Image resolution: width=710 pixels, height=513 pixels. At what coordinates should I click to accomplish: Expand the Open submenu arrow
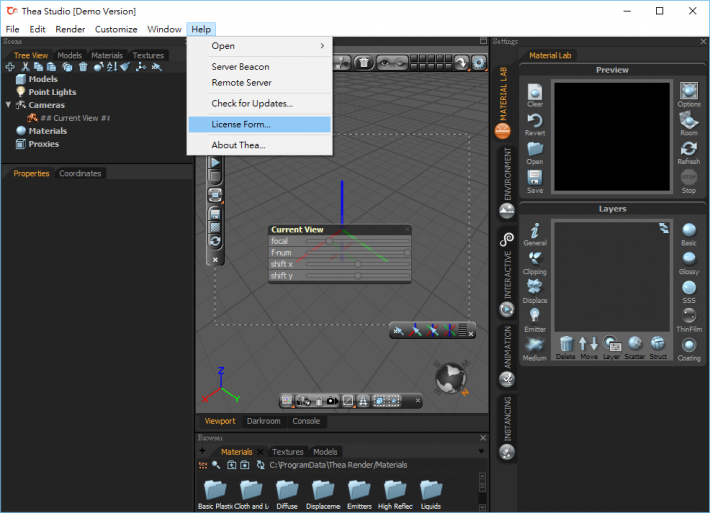click(x=321, y=46)
